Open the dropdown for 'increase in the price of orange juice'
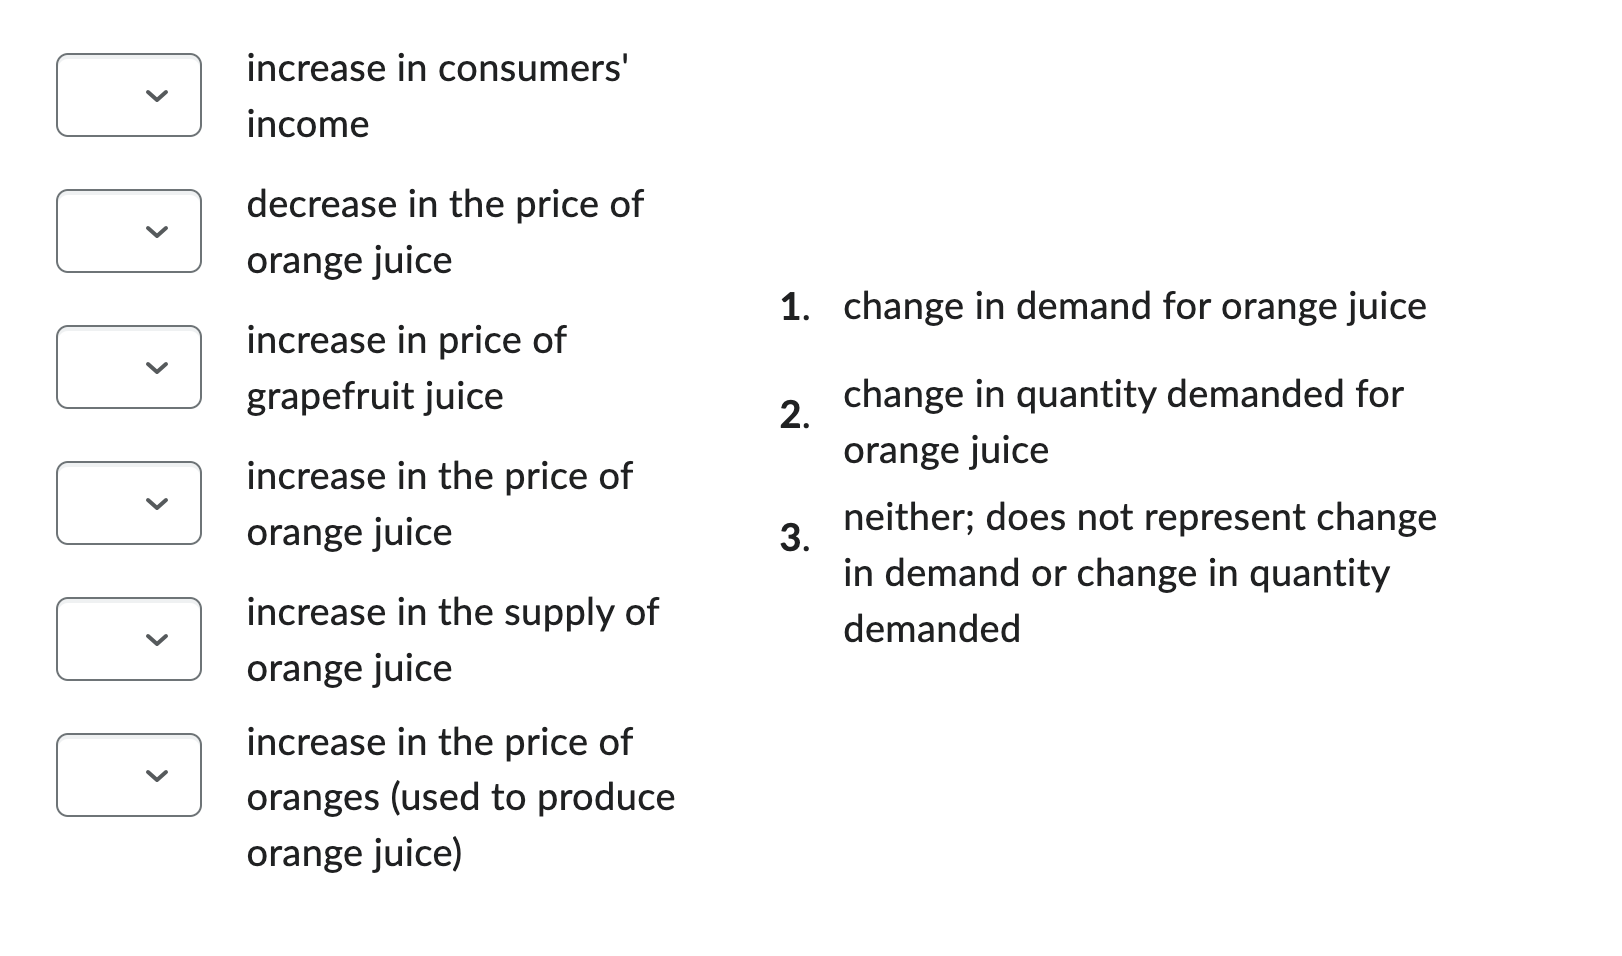 128,503
